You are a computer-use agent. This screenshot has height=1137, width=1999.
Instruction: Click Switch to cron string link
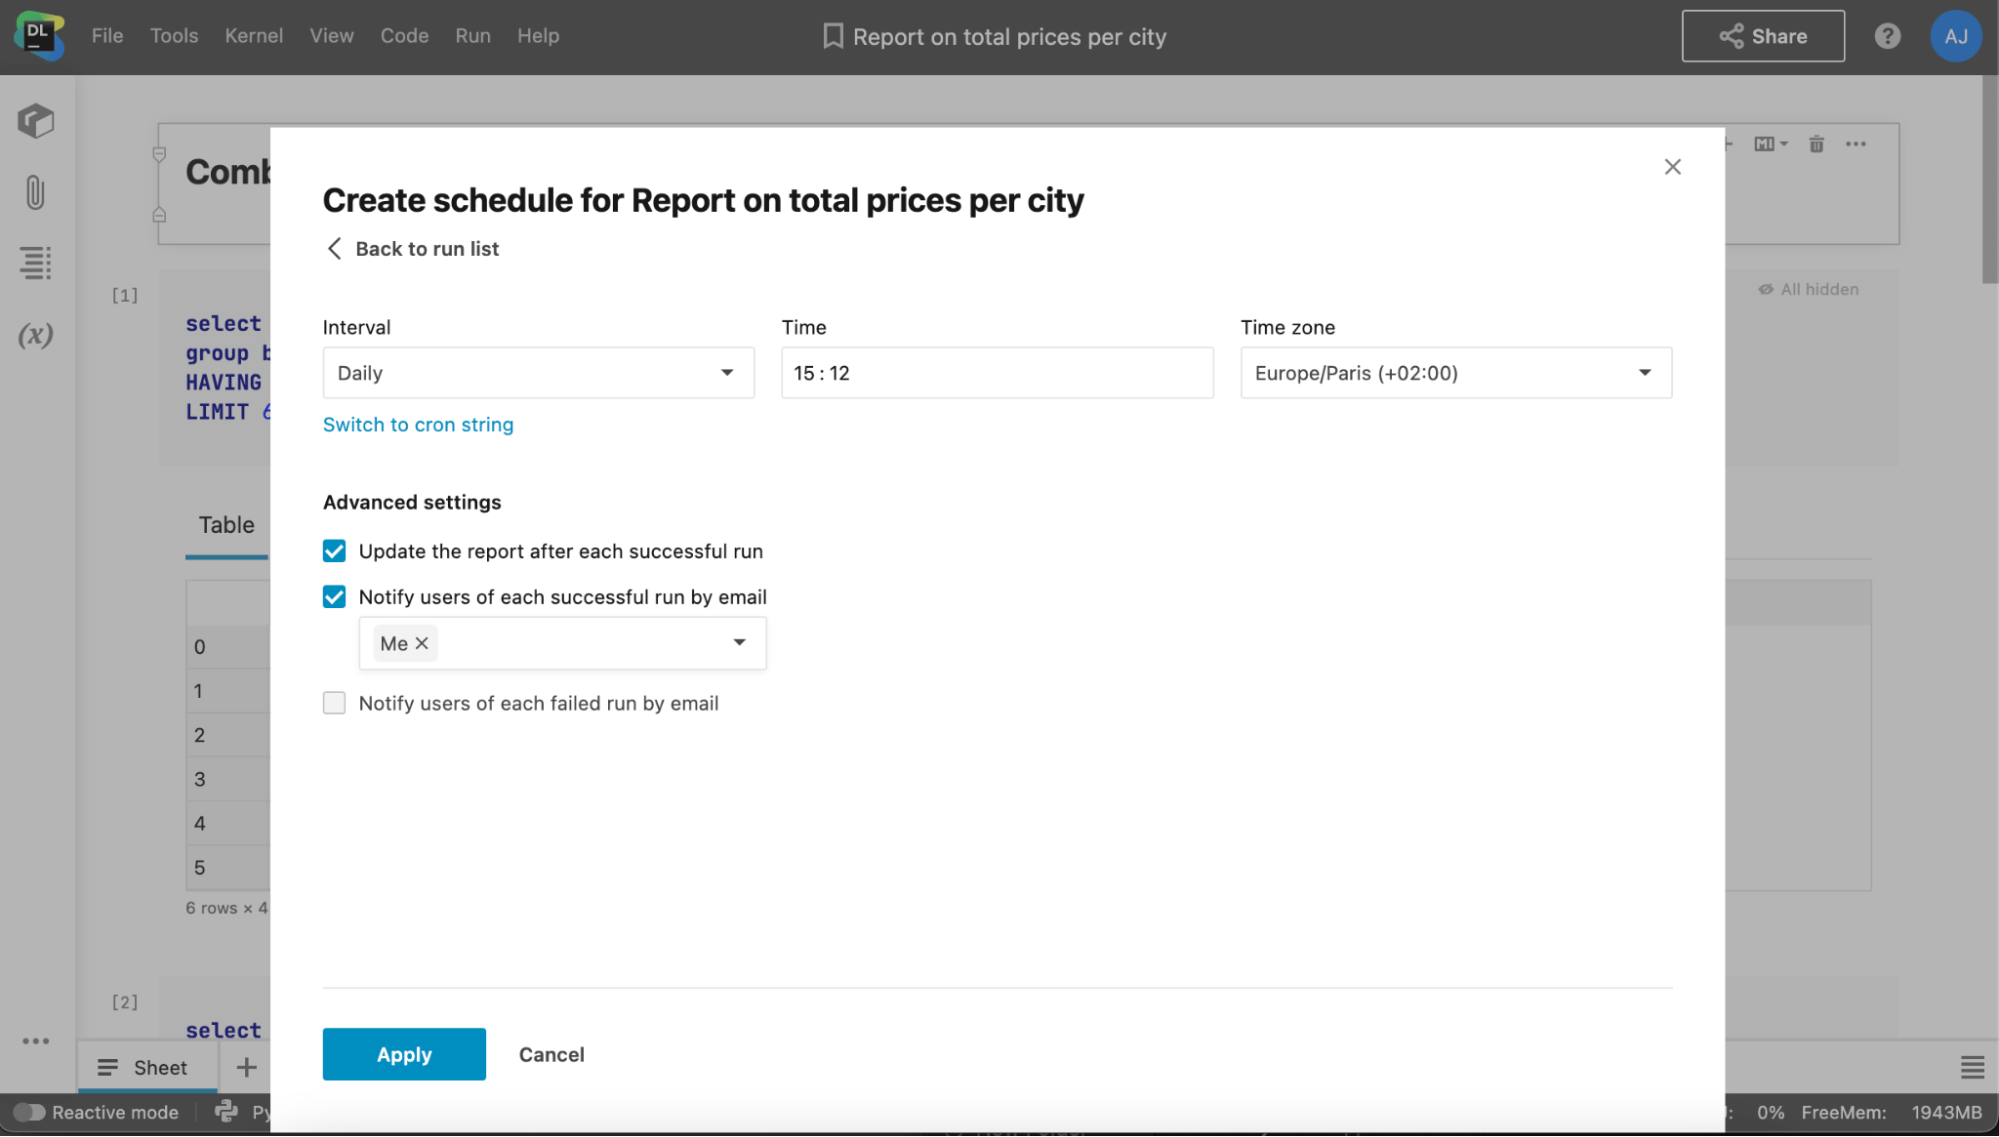[x=418, y=424]
